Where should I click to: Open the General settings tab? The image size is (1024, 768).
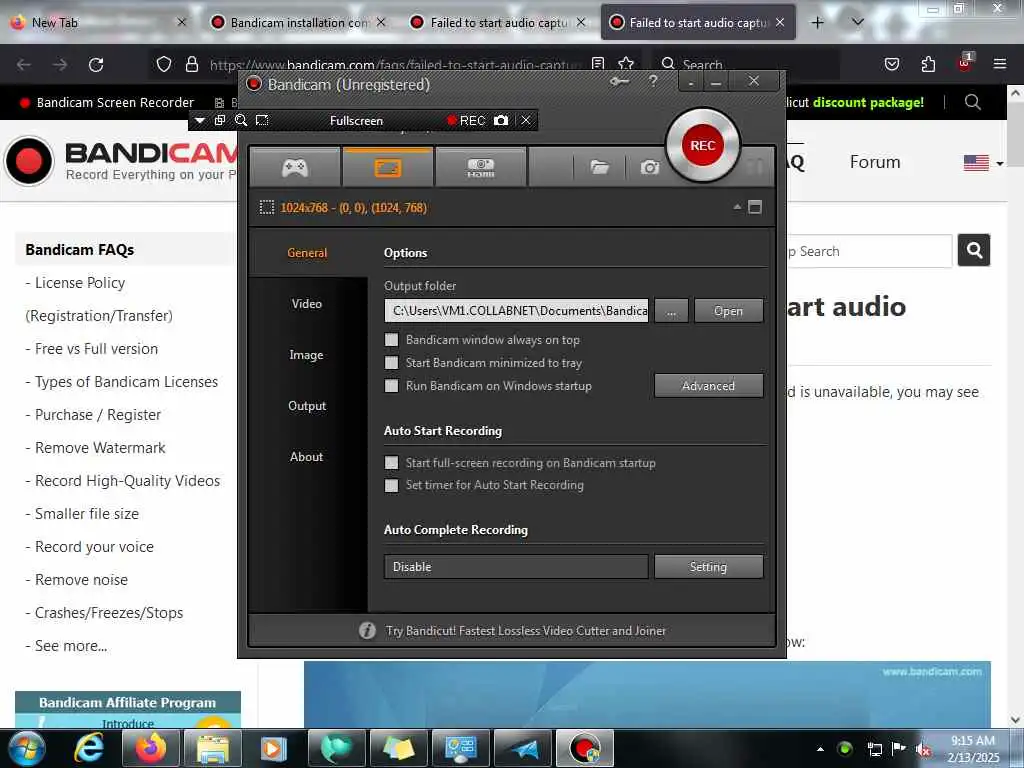click(x=307, y=253)
